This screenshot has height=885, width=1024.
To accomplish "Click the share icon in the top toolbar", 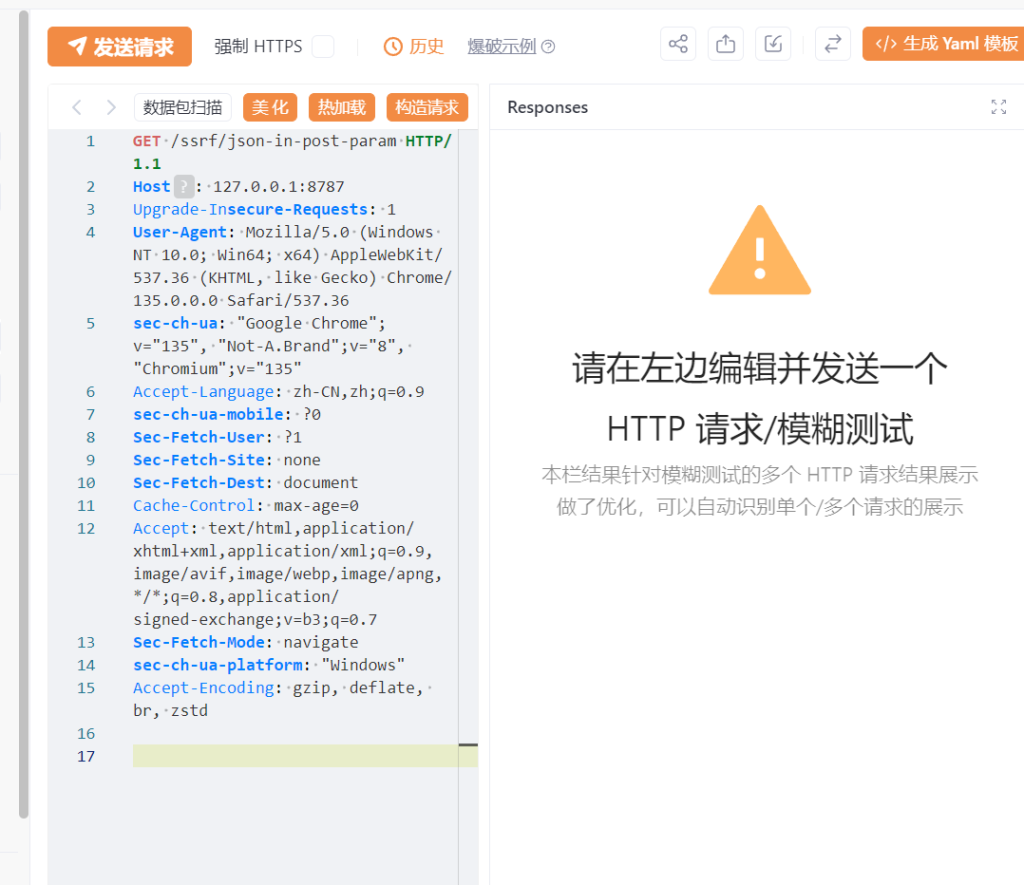I will click(x=678, y=43).
